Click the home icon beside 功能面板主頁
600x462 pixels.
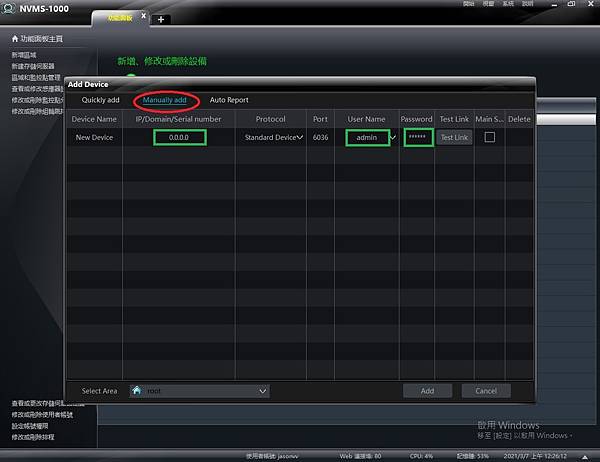point(15,39)
